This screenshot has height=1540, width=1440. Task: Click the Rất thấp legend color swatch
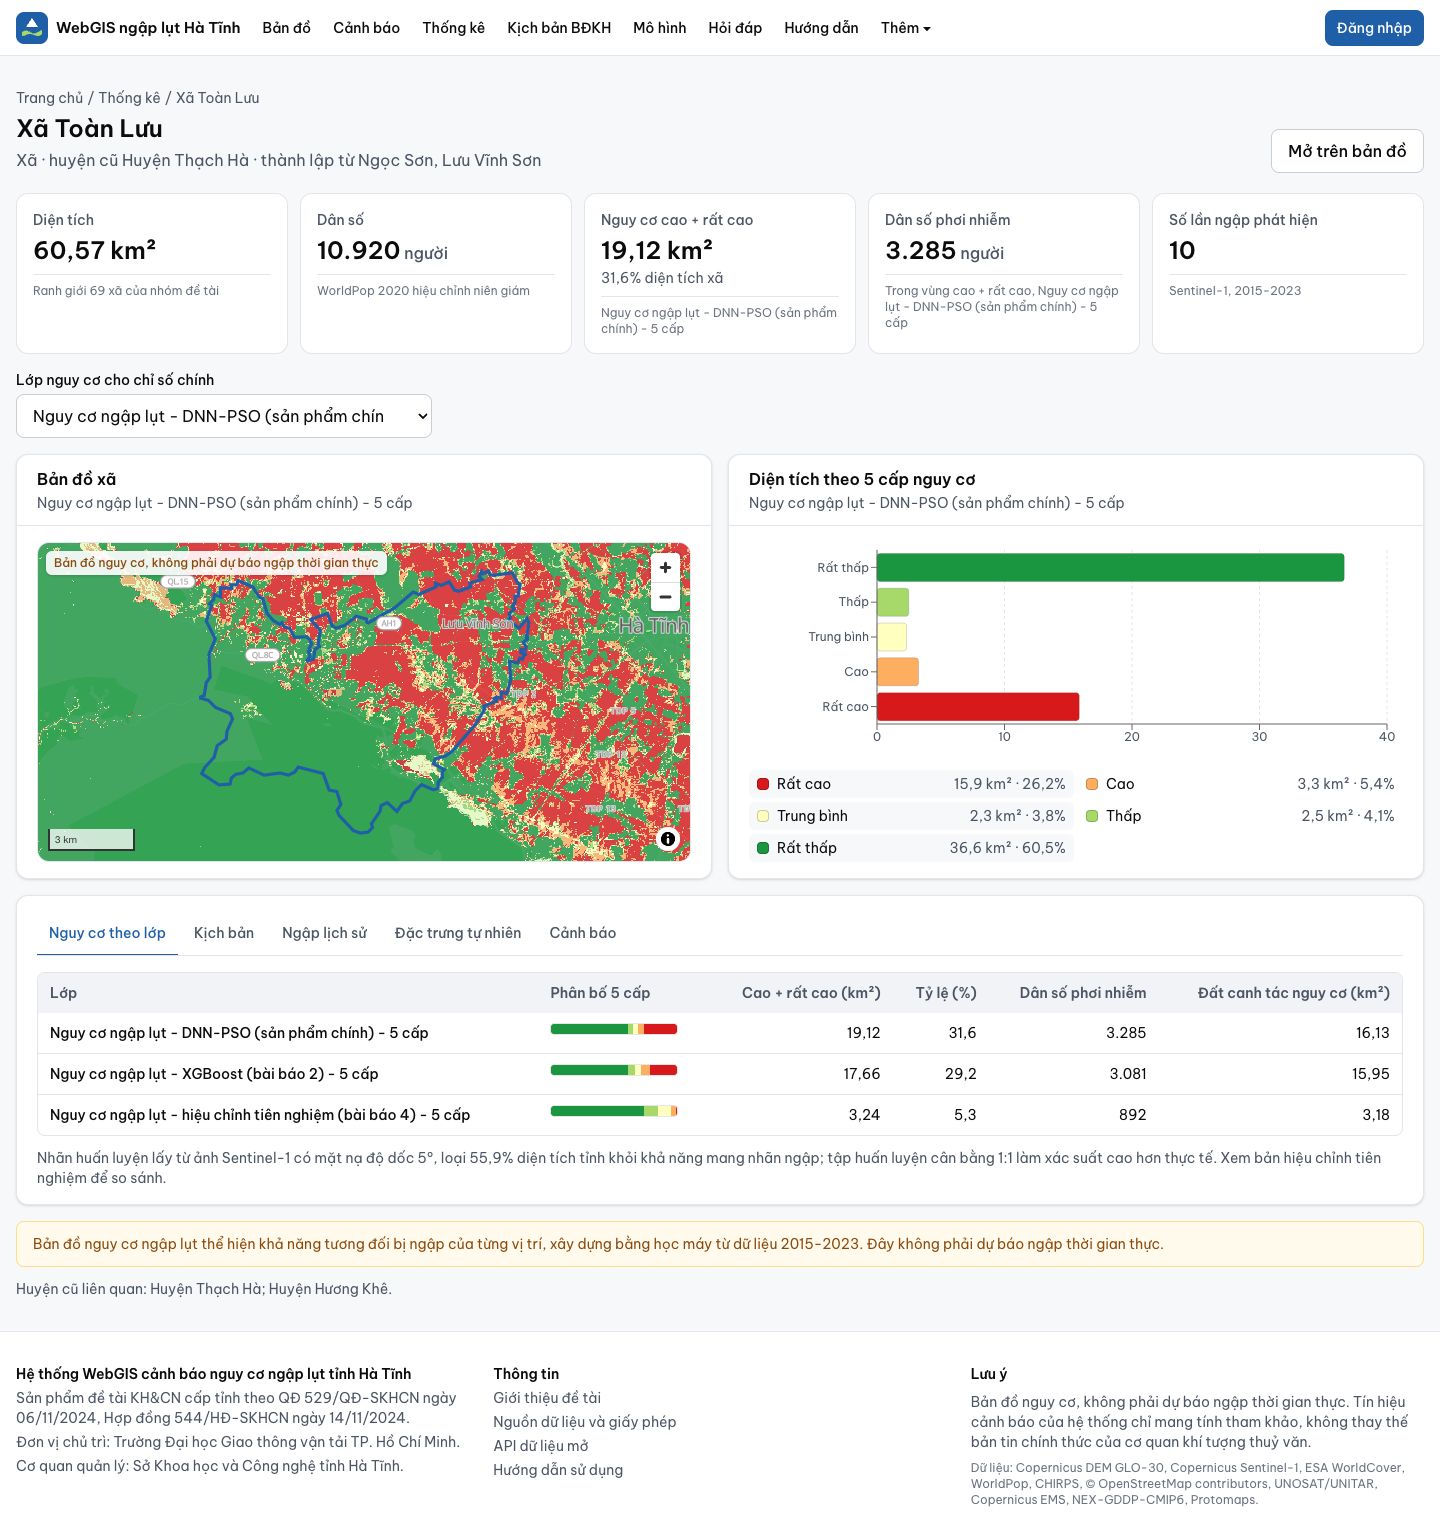coord(763,848)
